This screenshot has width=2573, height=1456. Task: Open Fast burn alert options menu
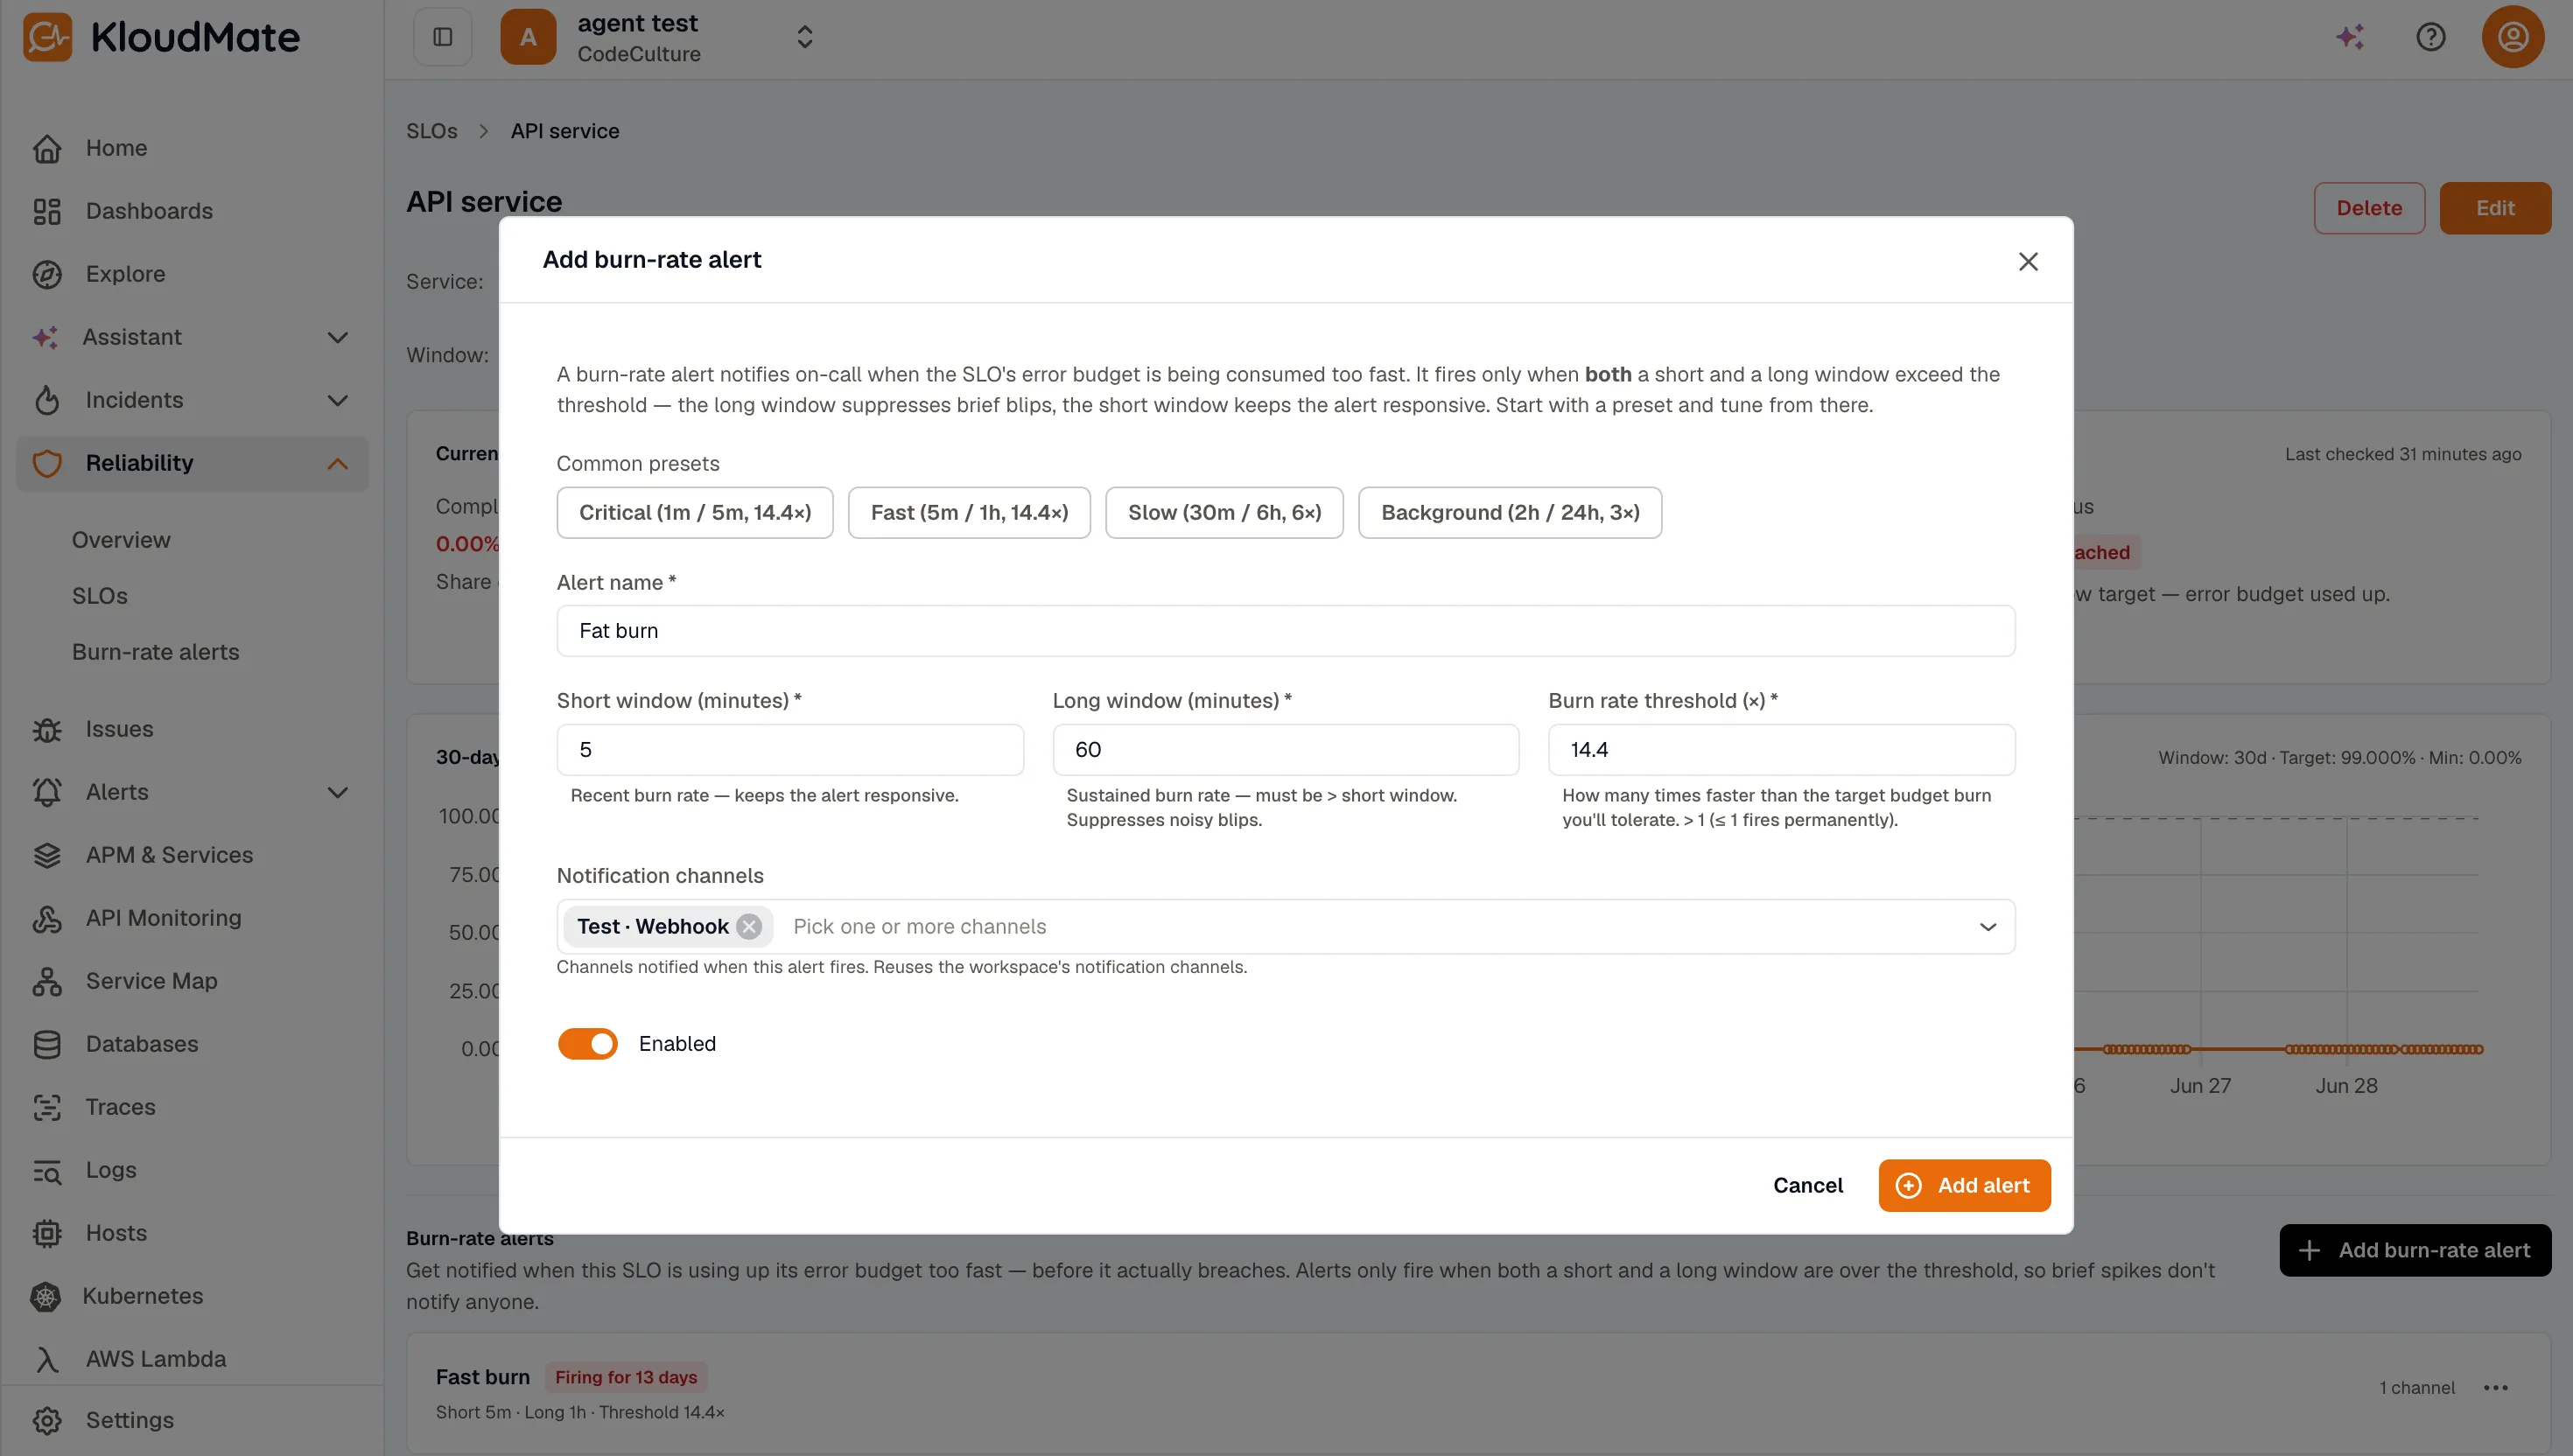(2496, 1387)
